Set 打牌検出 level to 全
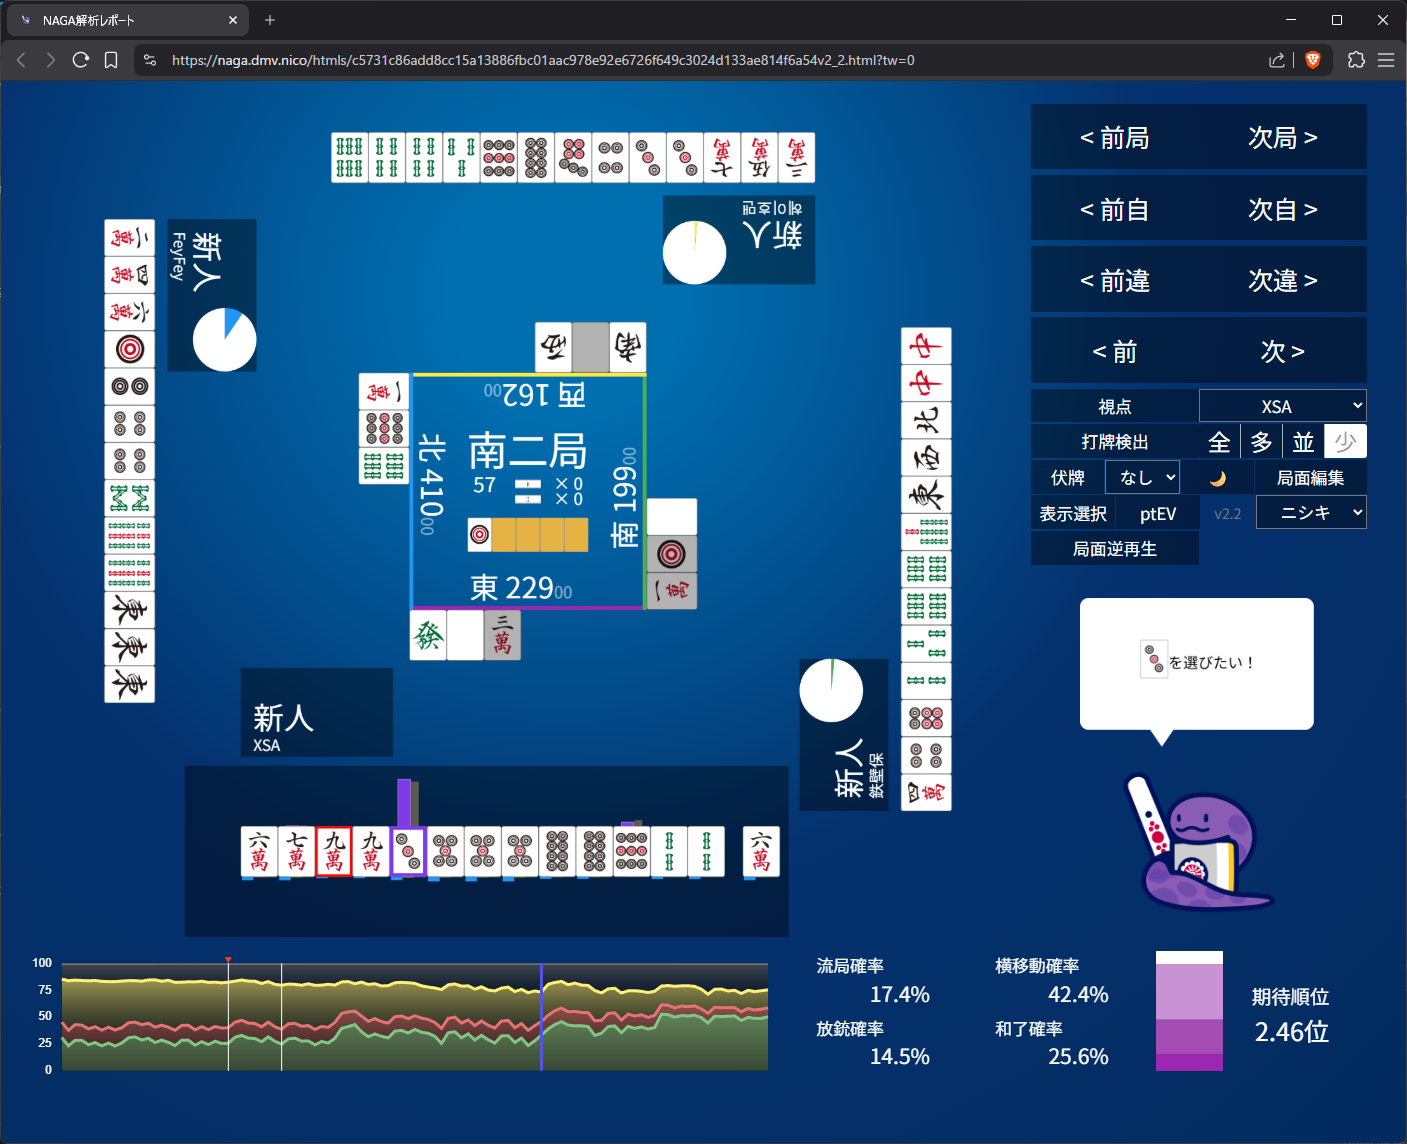Screen dimensions: 1407x1144 point(1219,442)
